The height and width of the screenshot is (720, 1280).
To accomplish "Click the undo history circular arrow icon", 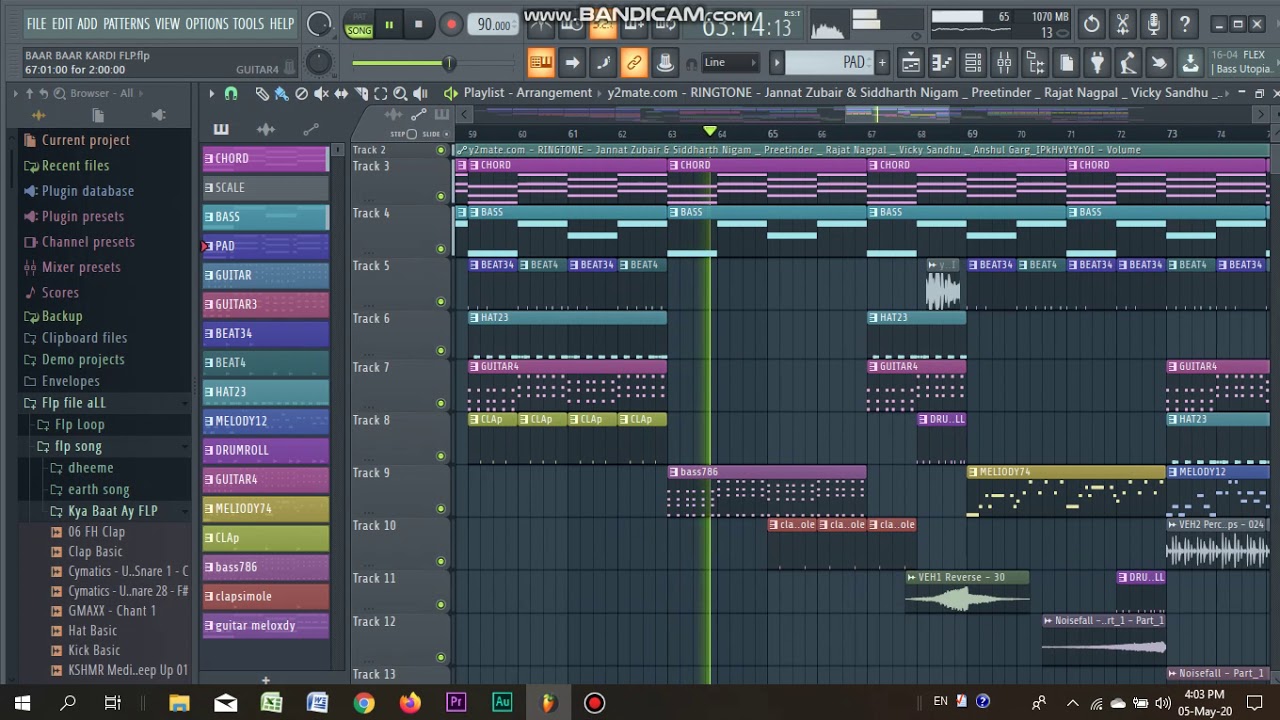I will (x=1092, y=24).
